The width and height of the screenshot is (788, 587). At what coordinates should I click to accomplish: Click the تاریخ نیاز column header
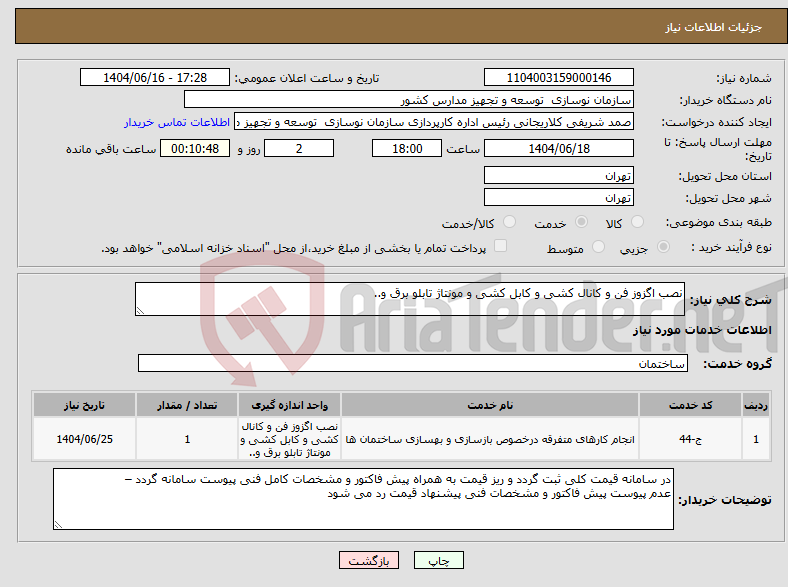click(84, 405)
